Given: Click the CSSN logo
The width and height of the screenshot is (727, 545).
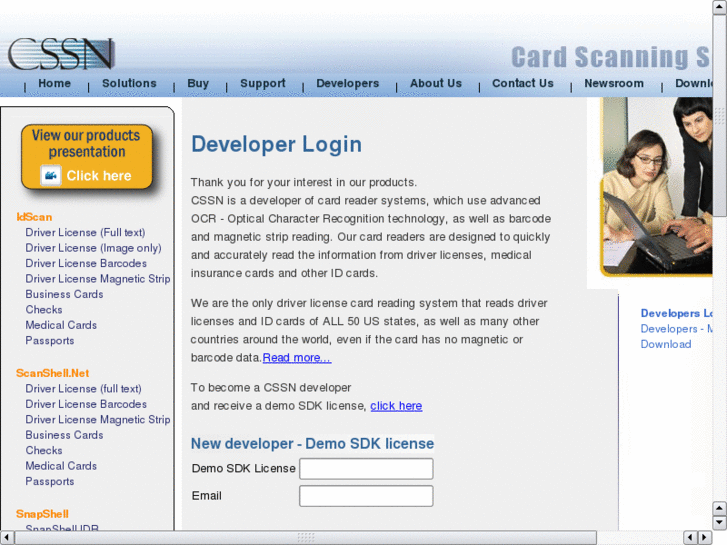Looking at the screenshot, I should (61, 54).
